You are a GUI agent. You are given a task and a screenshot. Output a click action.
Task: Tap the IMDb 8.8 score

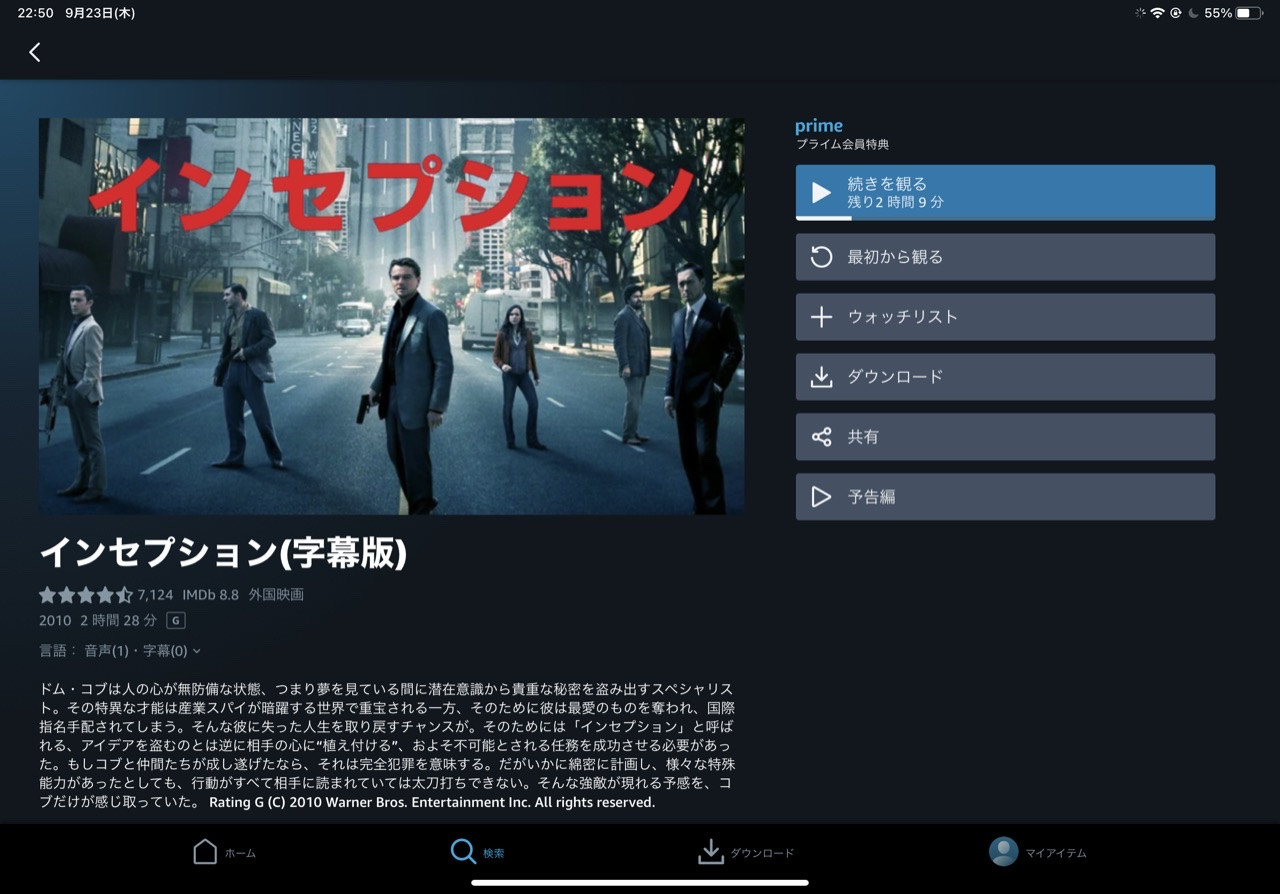coord(210,595)
